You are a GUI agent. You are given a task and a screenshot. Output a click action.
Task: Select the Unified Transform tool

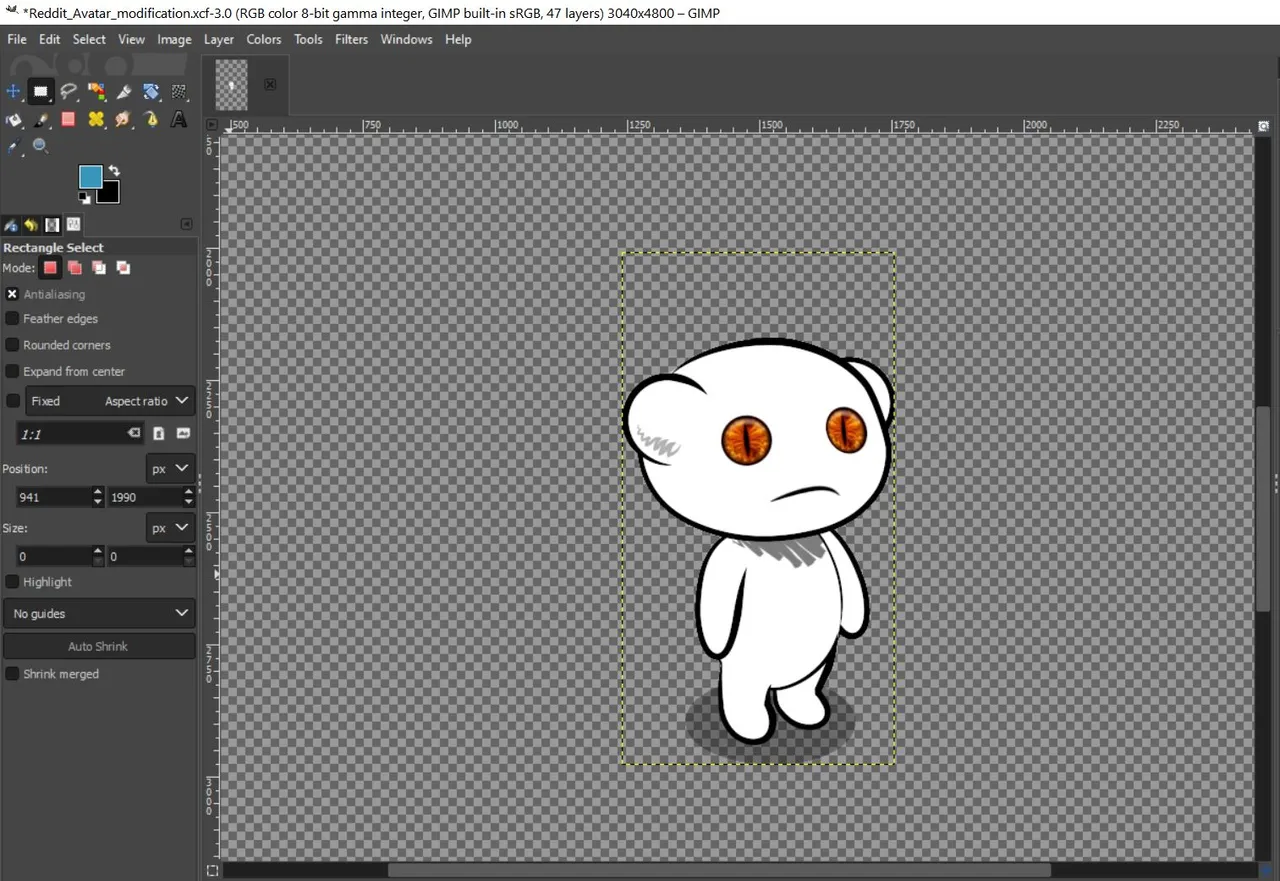pyautogui.click(x=151, y=92)
